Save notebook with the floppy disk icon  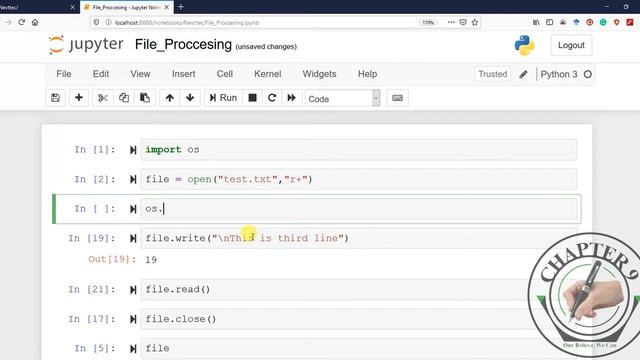(56, 98)
